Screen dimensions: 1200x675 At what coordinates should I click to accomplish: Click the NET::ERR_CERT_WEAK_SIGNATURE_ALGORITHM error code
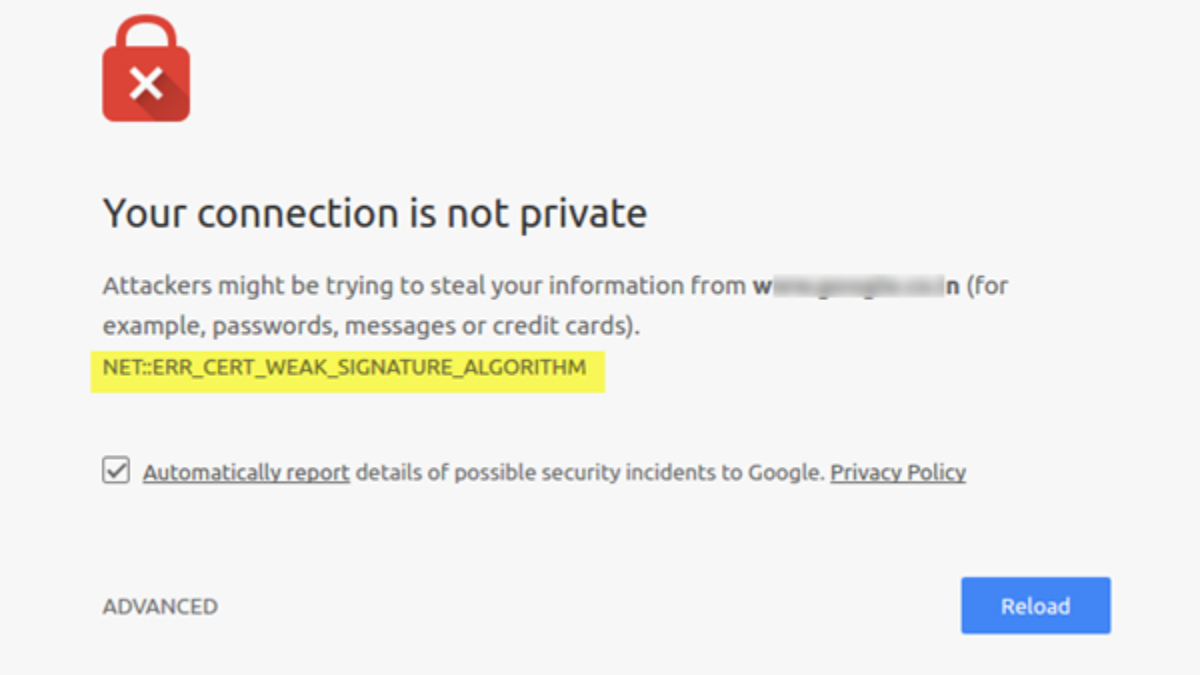(345, 368)
